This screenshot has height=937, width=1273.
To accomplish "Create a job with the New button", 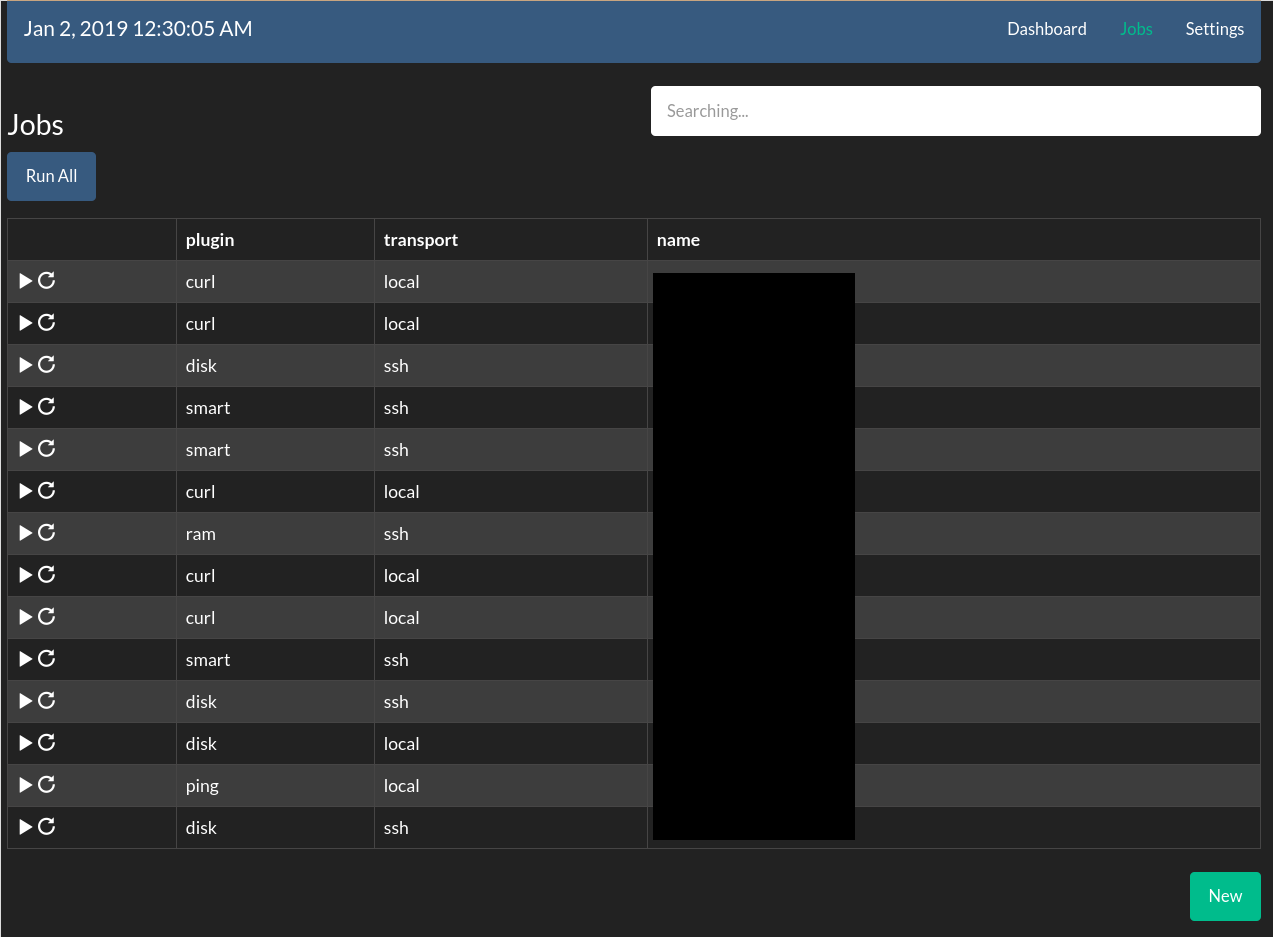I will coord(1225,896).
